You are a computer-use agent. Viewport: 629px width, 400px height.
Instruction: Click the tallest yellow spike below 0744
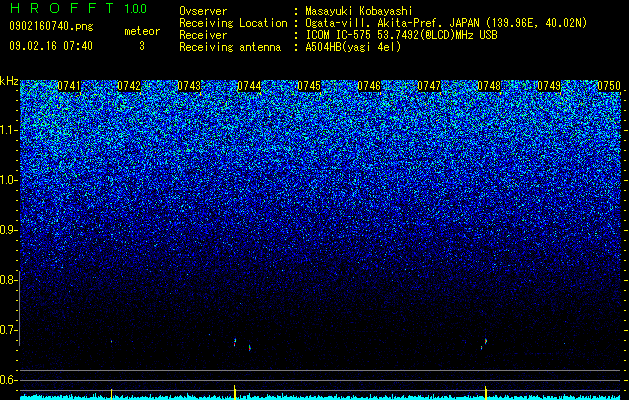pos(235,392)
